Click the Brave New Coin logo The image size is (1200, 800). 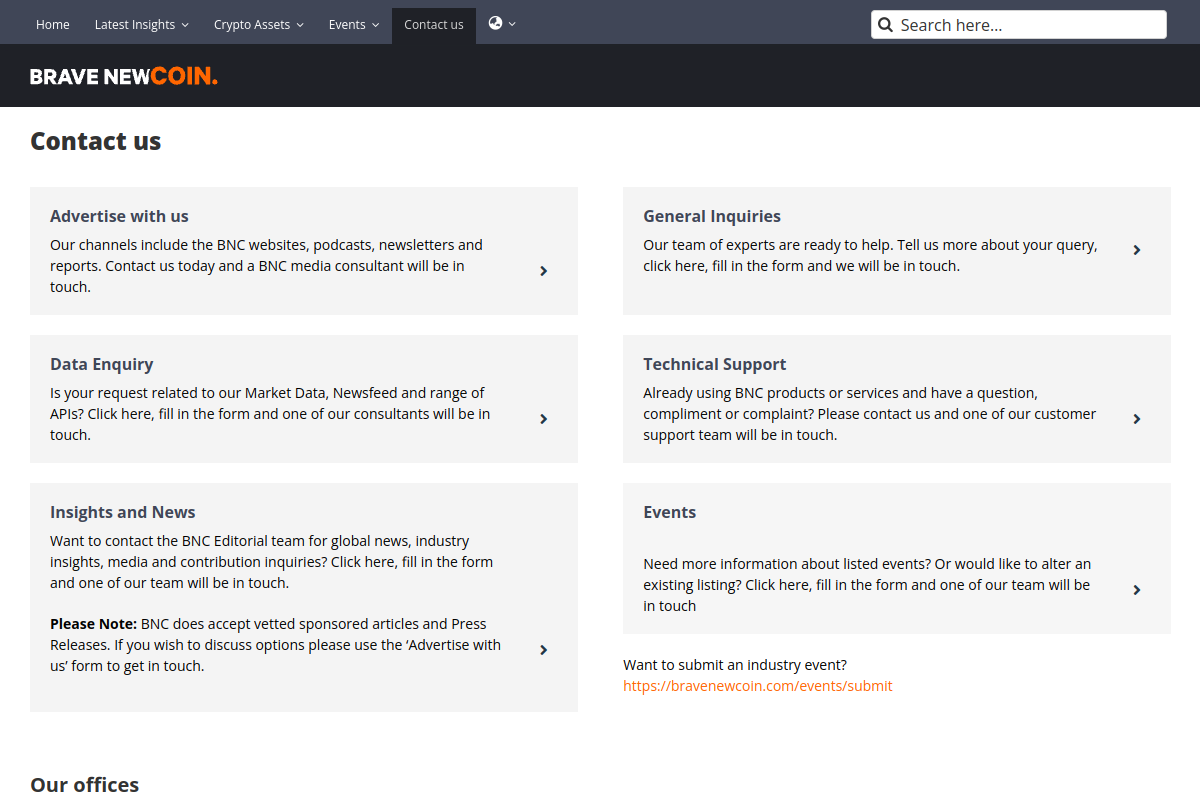coord(124,76)
